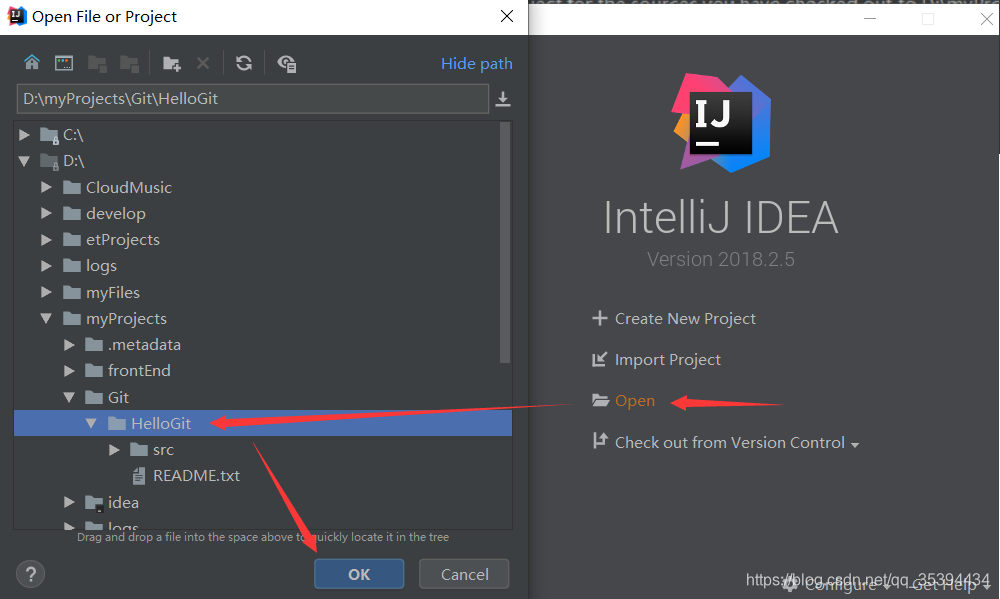Screen dimensions: 1000x599
Task: Open the help question mark button
Action: click(x=30, y=574)
